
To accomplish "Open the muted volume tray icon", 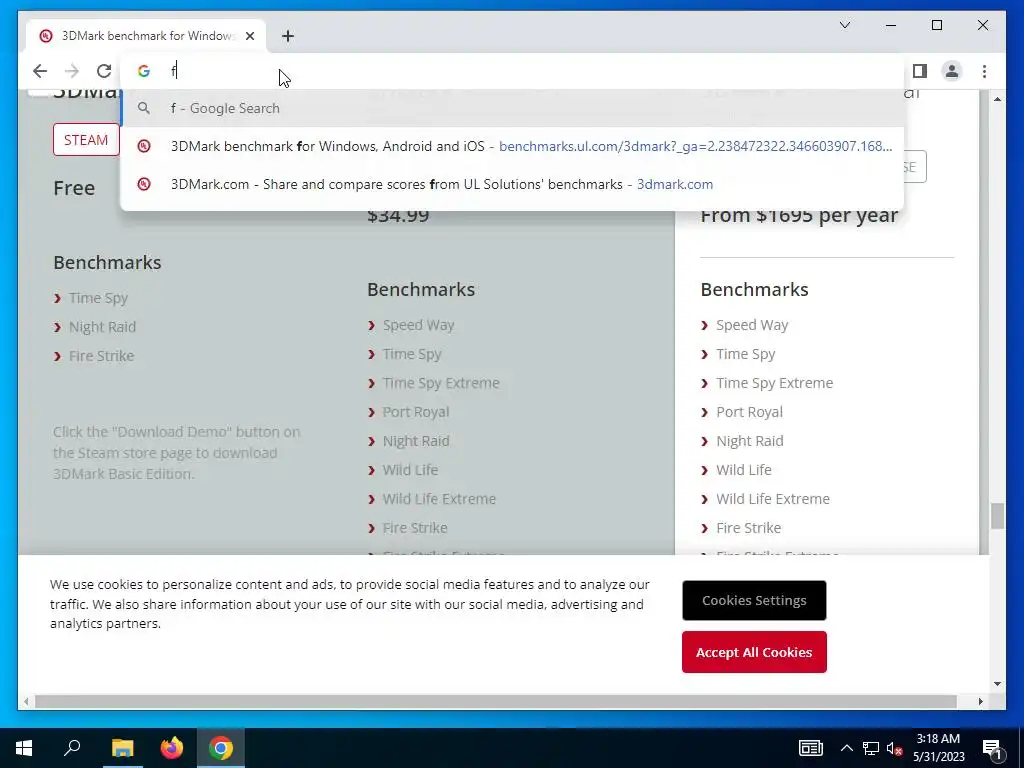I will click(x=894, y=748).
